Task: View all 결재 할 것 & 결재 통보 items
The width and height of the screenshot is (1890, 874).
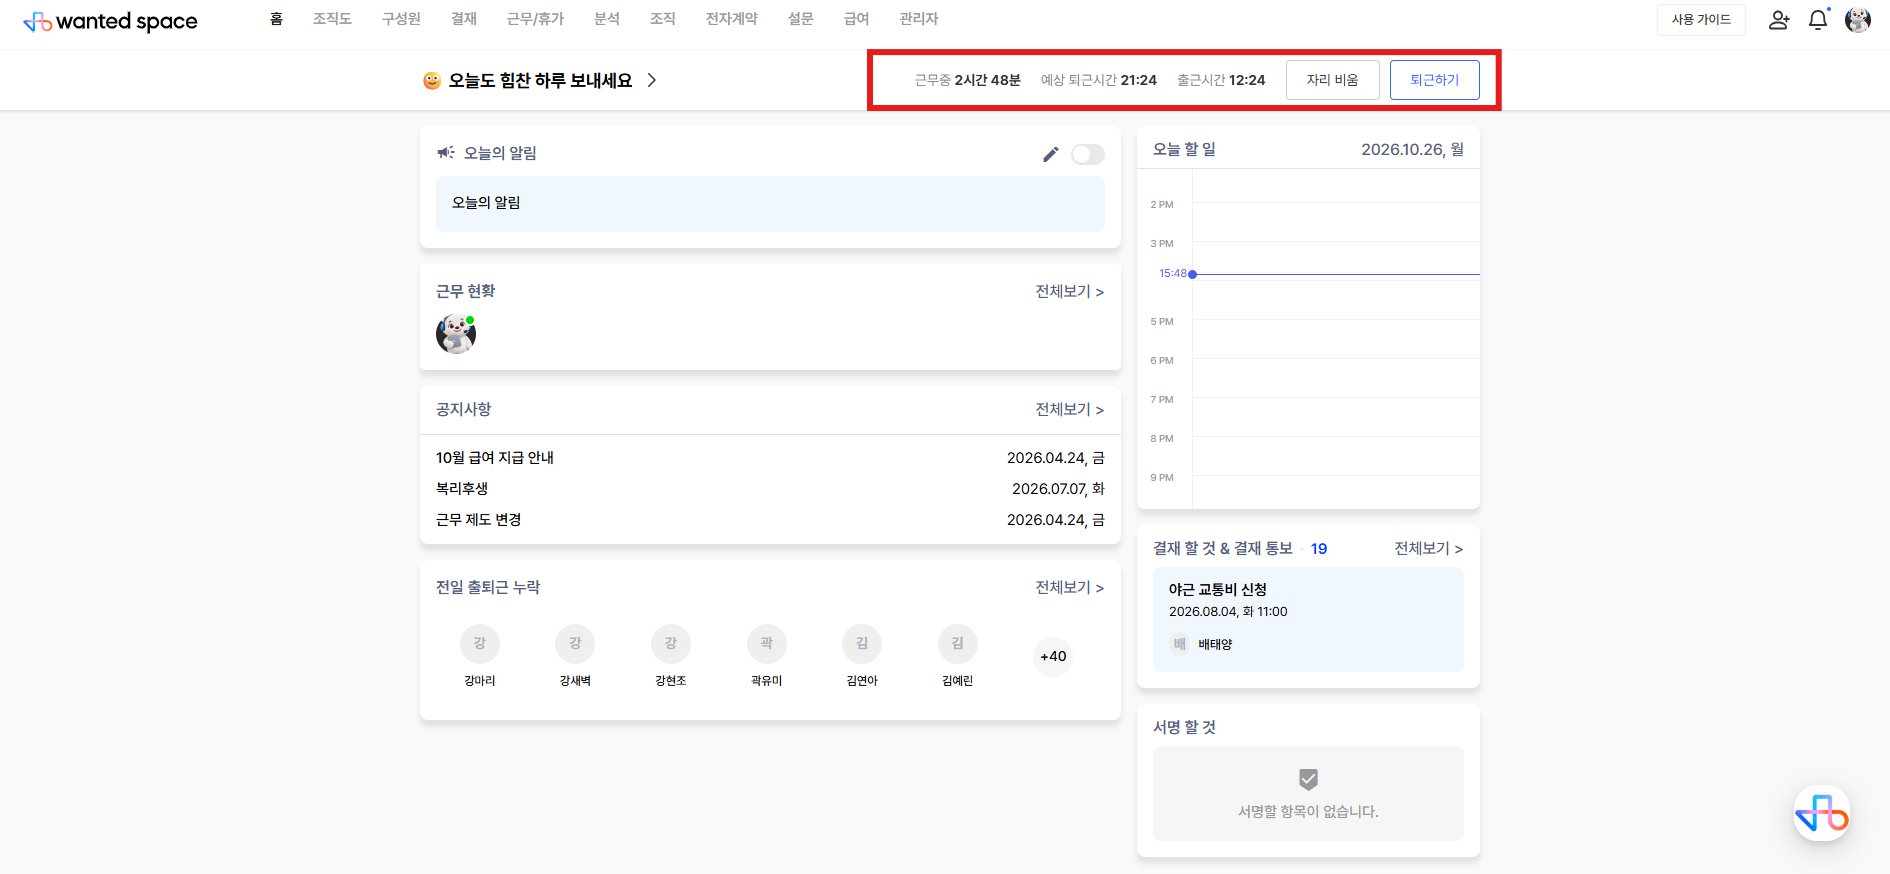Action: [1429, 549]
